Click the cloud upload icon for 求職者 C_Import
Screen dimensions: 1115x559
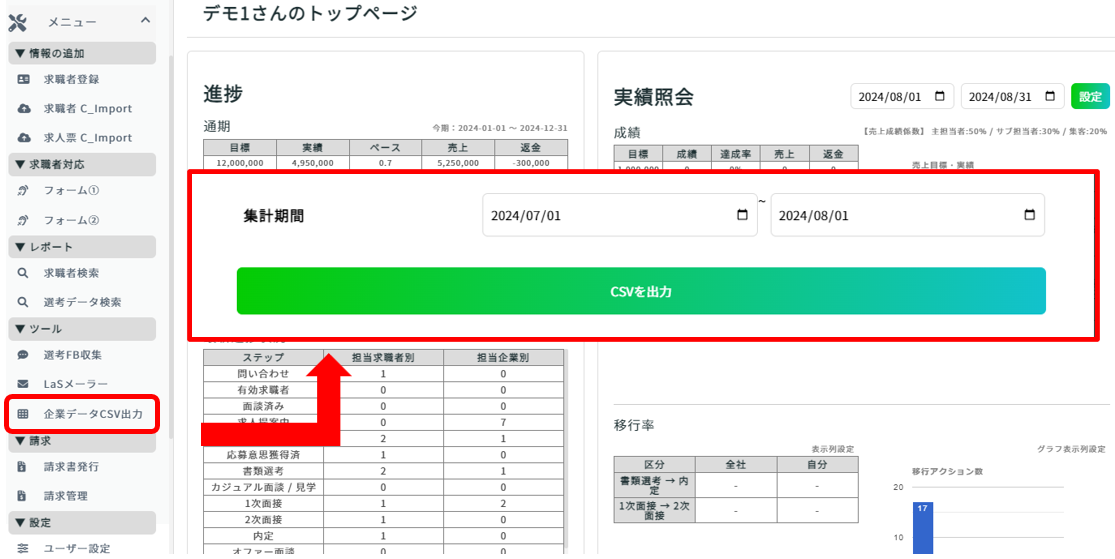coord(23,109)
